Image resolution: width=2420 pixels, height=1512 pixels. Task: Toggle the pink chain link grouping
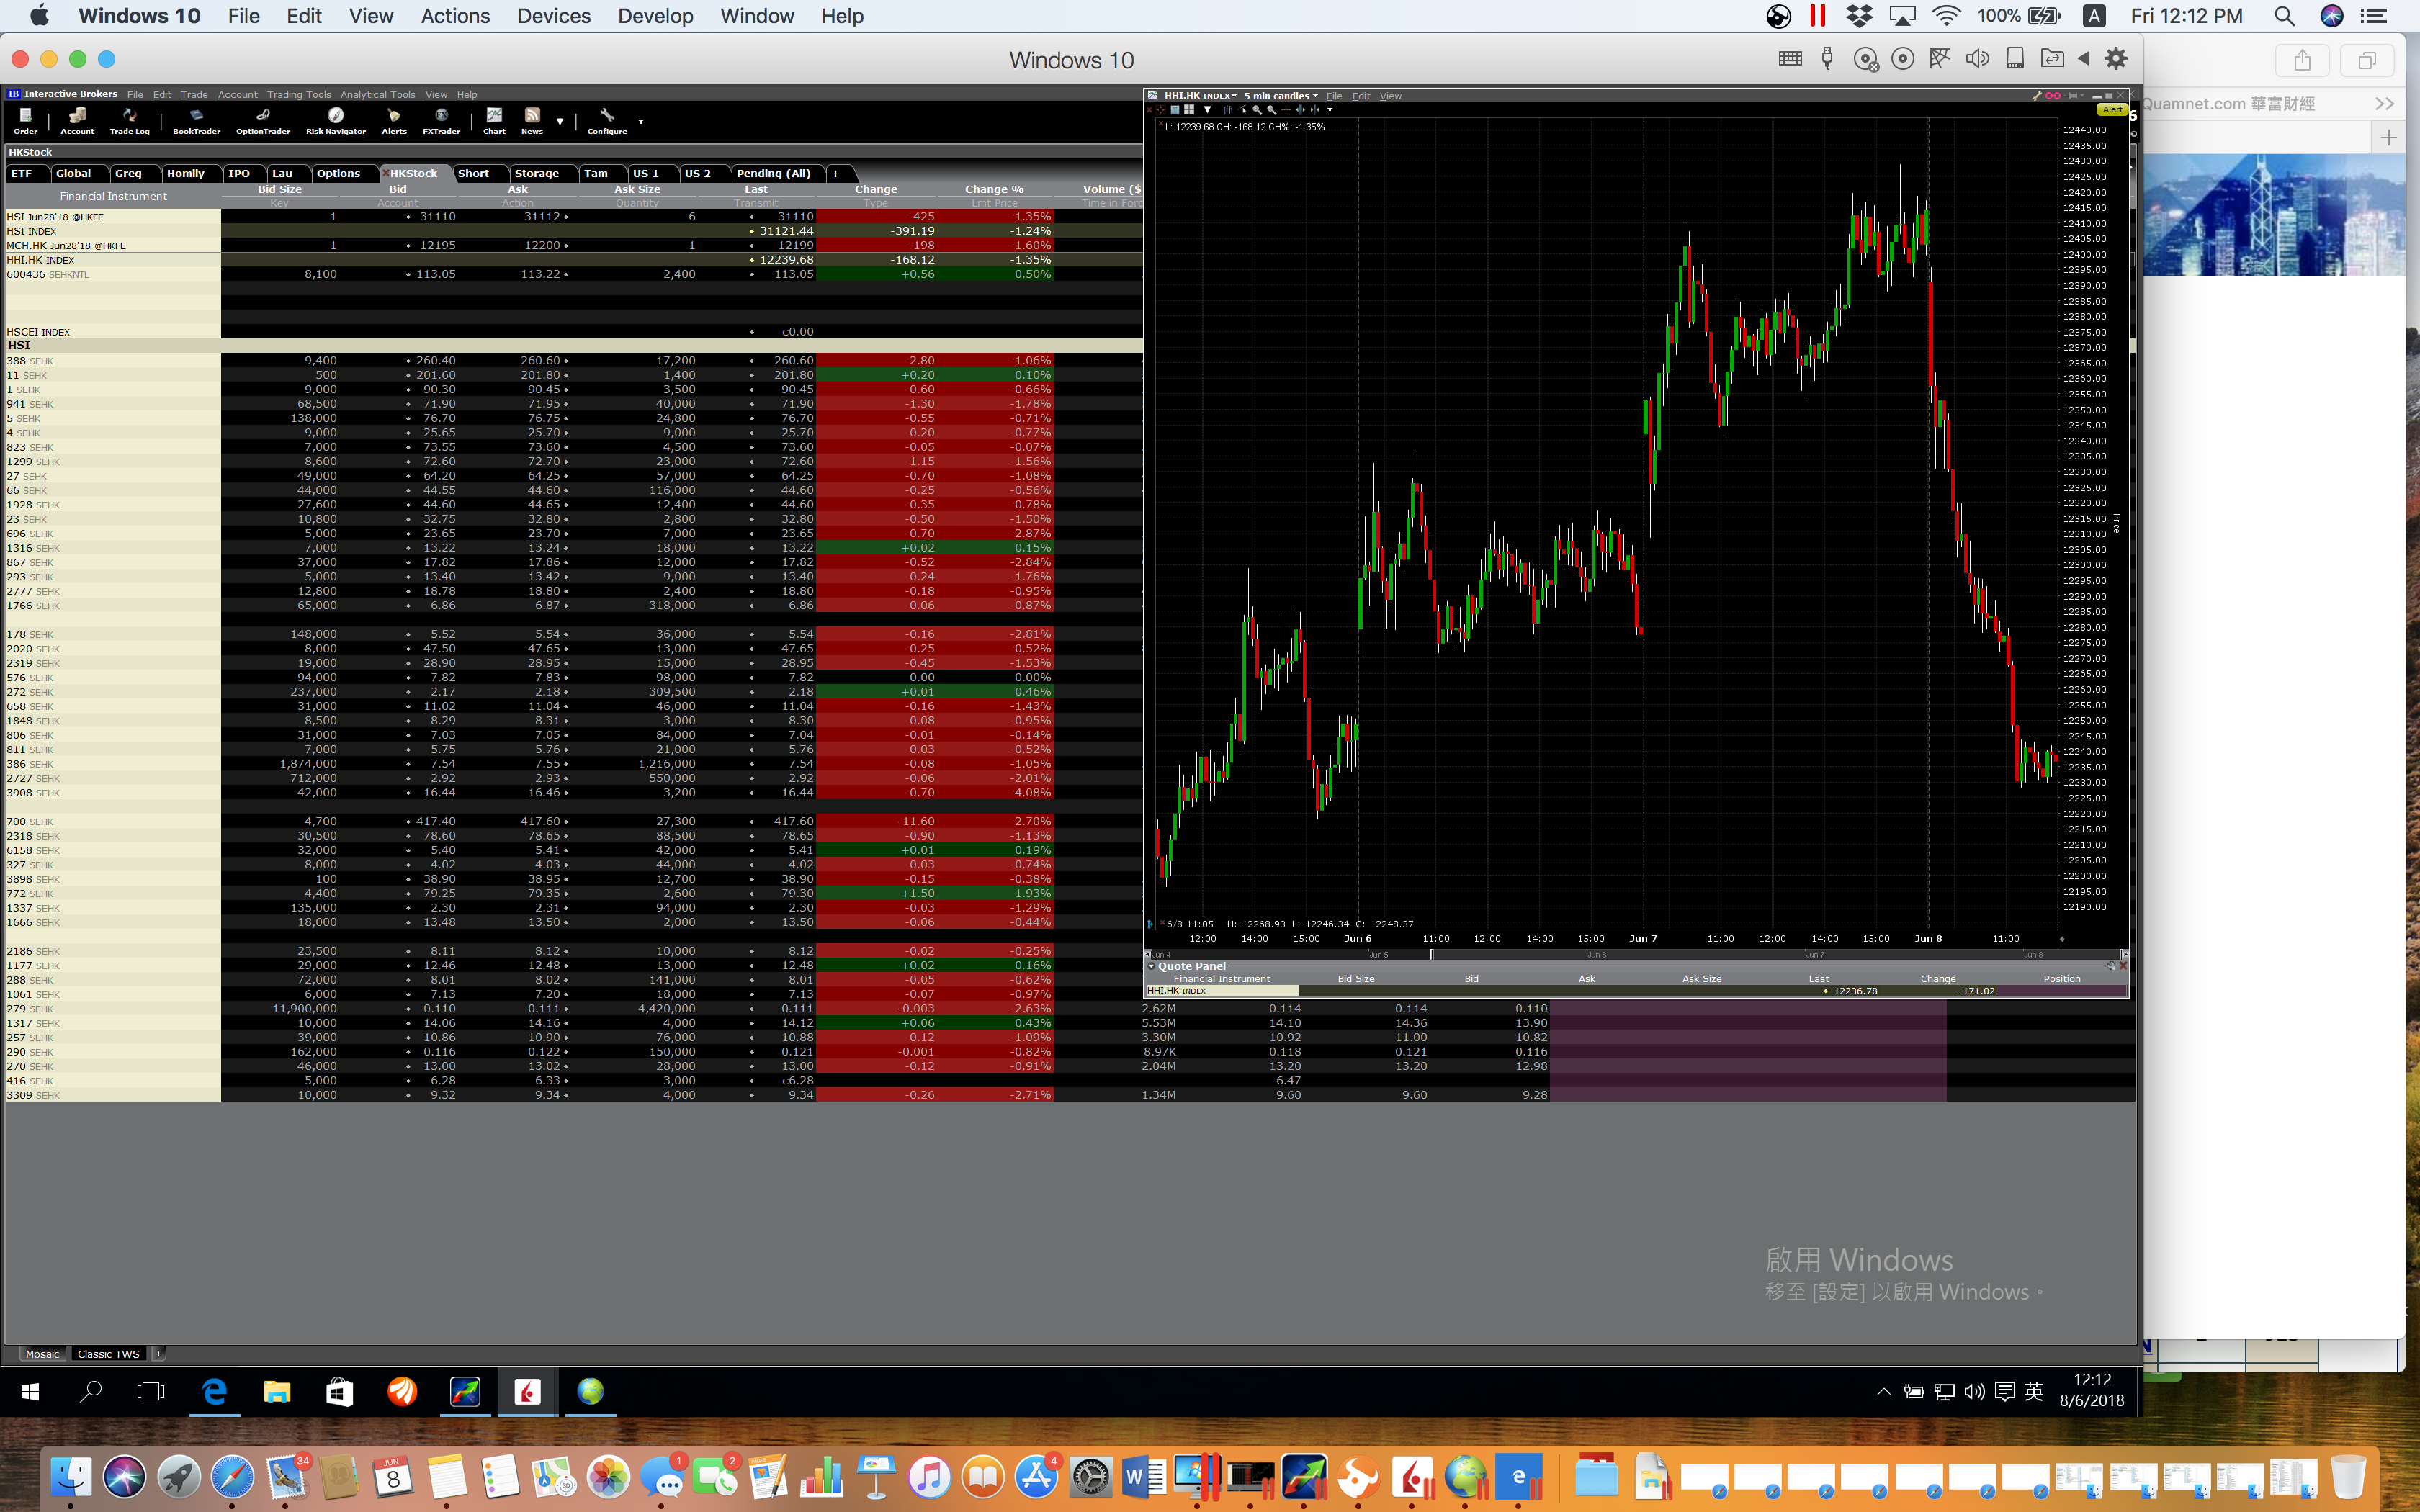tap(2052, 96)
